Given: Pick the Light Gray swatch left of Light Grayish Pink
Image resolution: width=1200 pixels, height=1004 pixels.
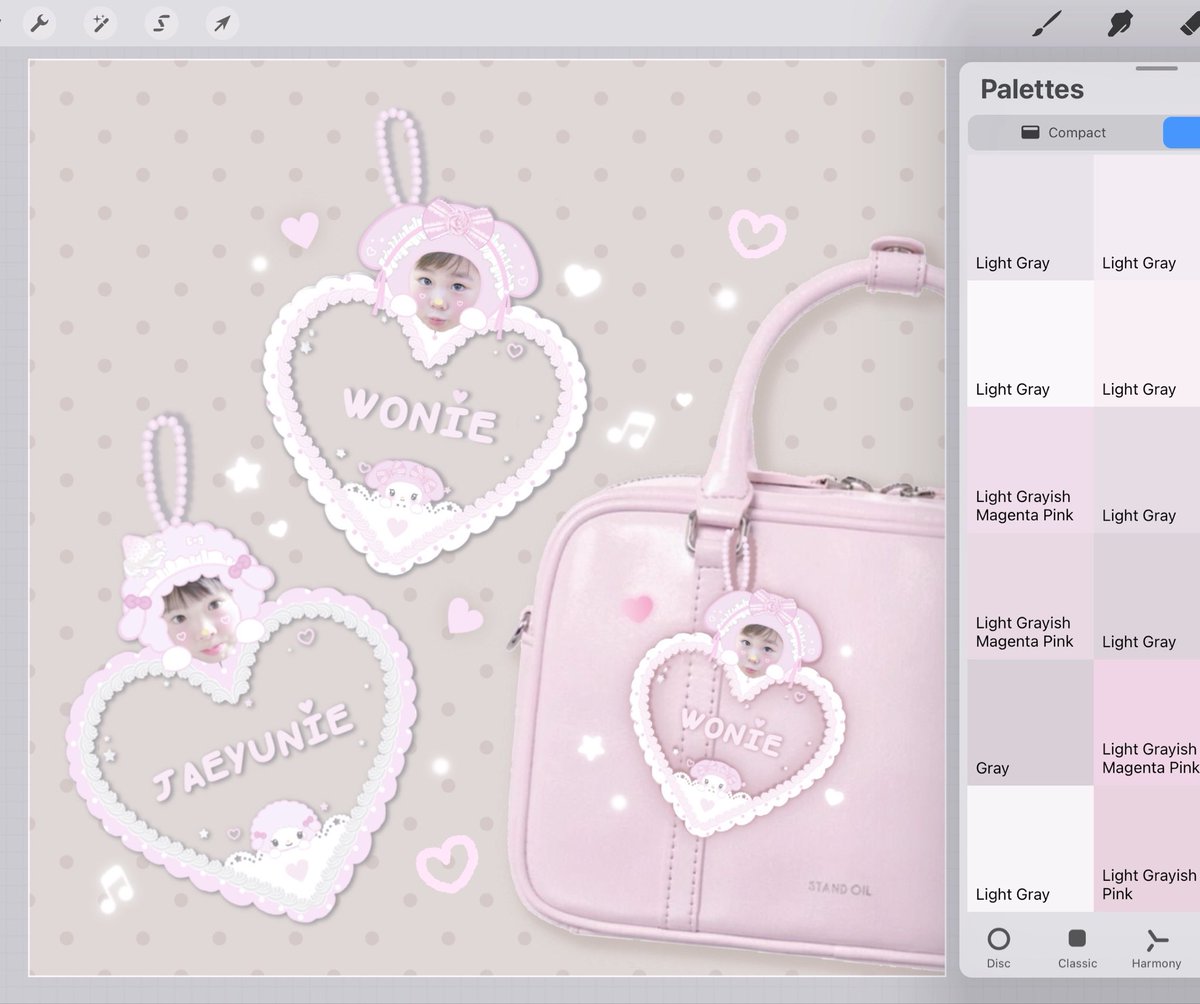Looking at the screenshot, I should [x=1029, y=849].
